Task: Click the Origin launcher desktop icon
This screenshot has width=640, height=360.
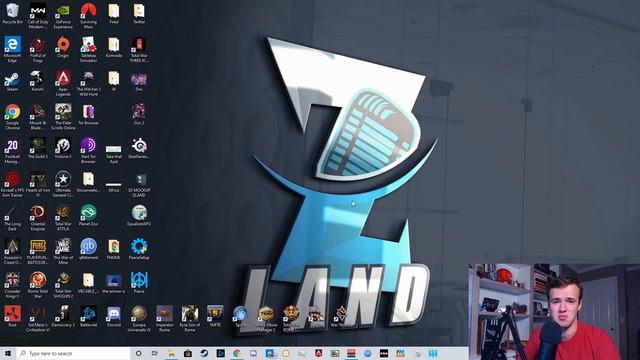Action: click(63, 47)
